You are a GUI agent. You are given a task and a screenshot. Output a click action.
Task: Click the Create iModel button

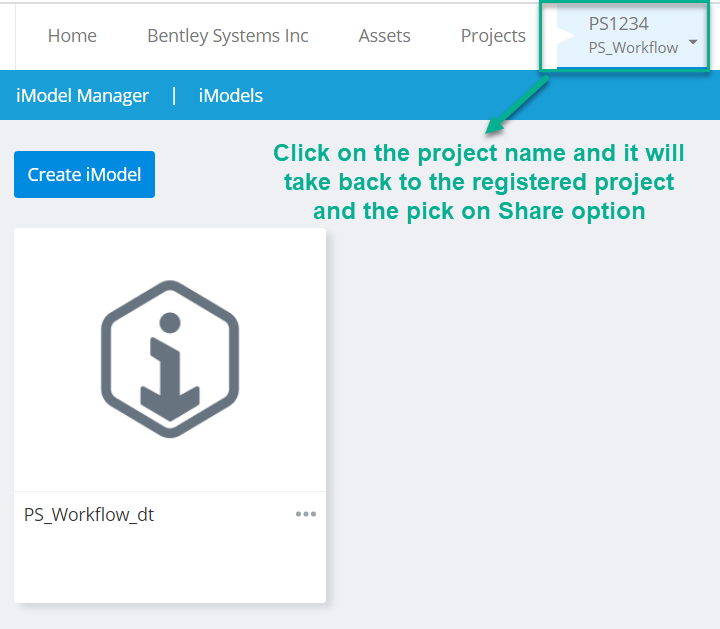coord(84,174)
